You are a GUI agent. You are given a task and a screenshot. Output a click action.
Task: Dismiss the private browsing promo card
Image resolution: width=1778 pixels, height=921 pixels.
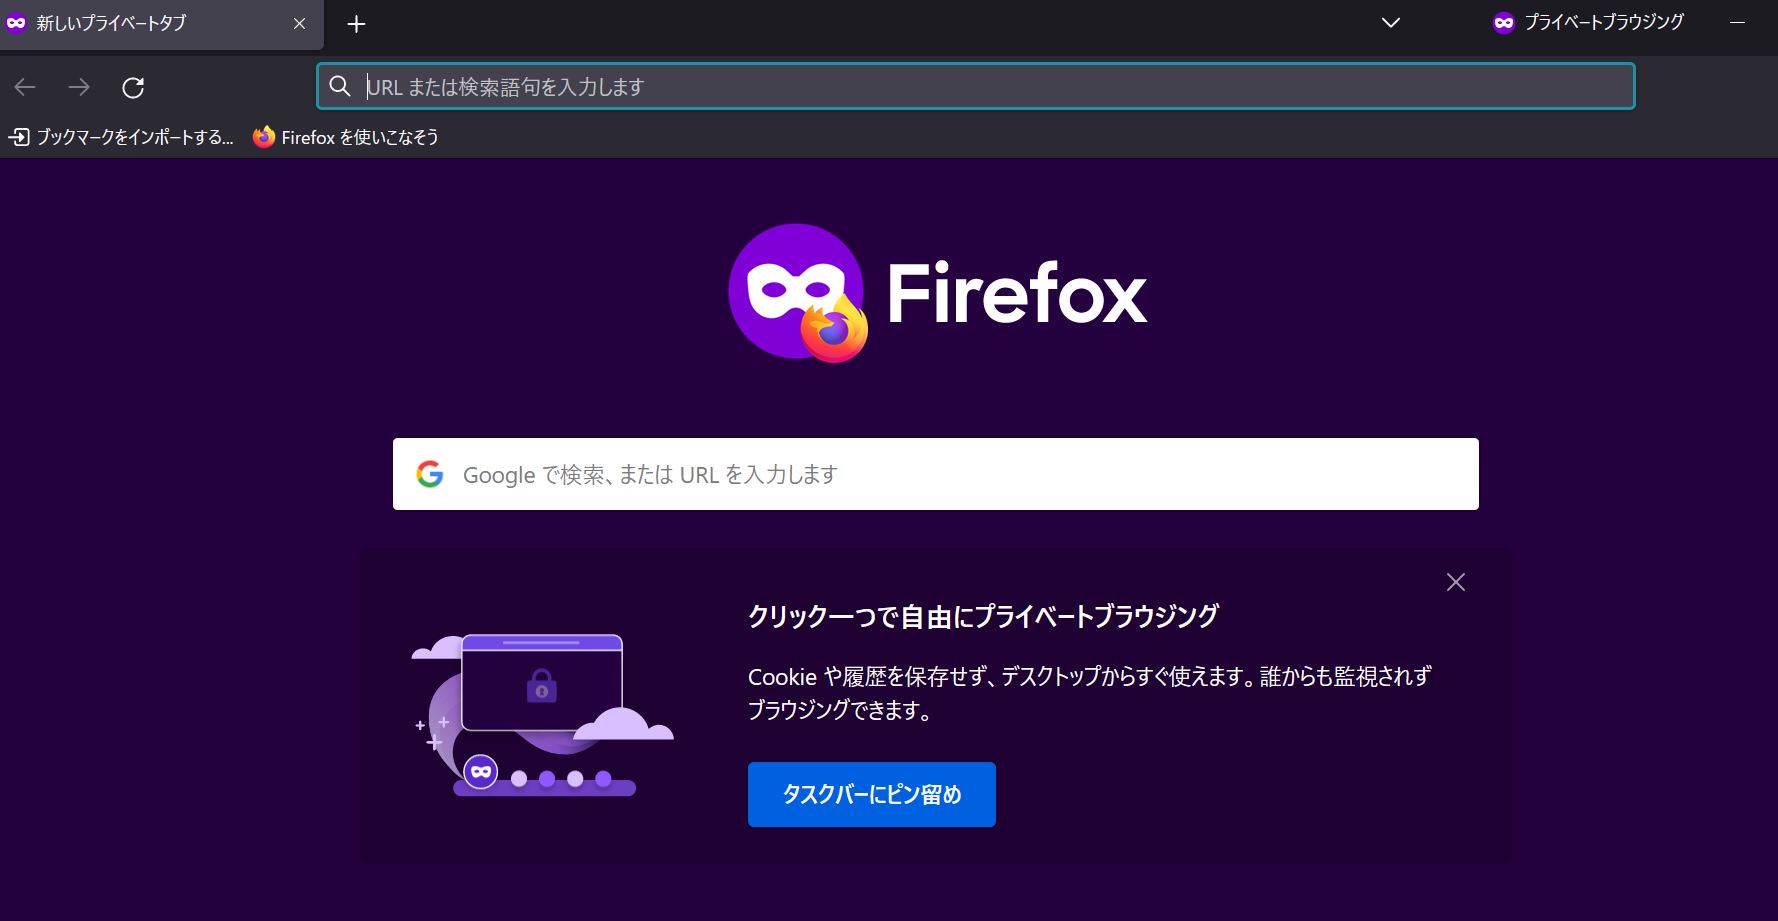pos(1456,582)
